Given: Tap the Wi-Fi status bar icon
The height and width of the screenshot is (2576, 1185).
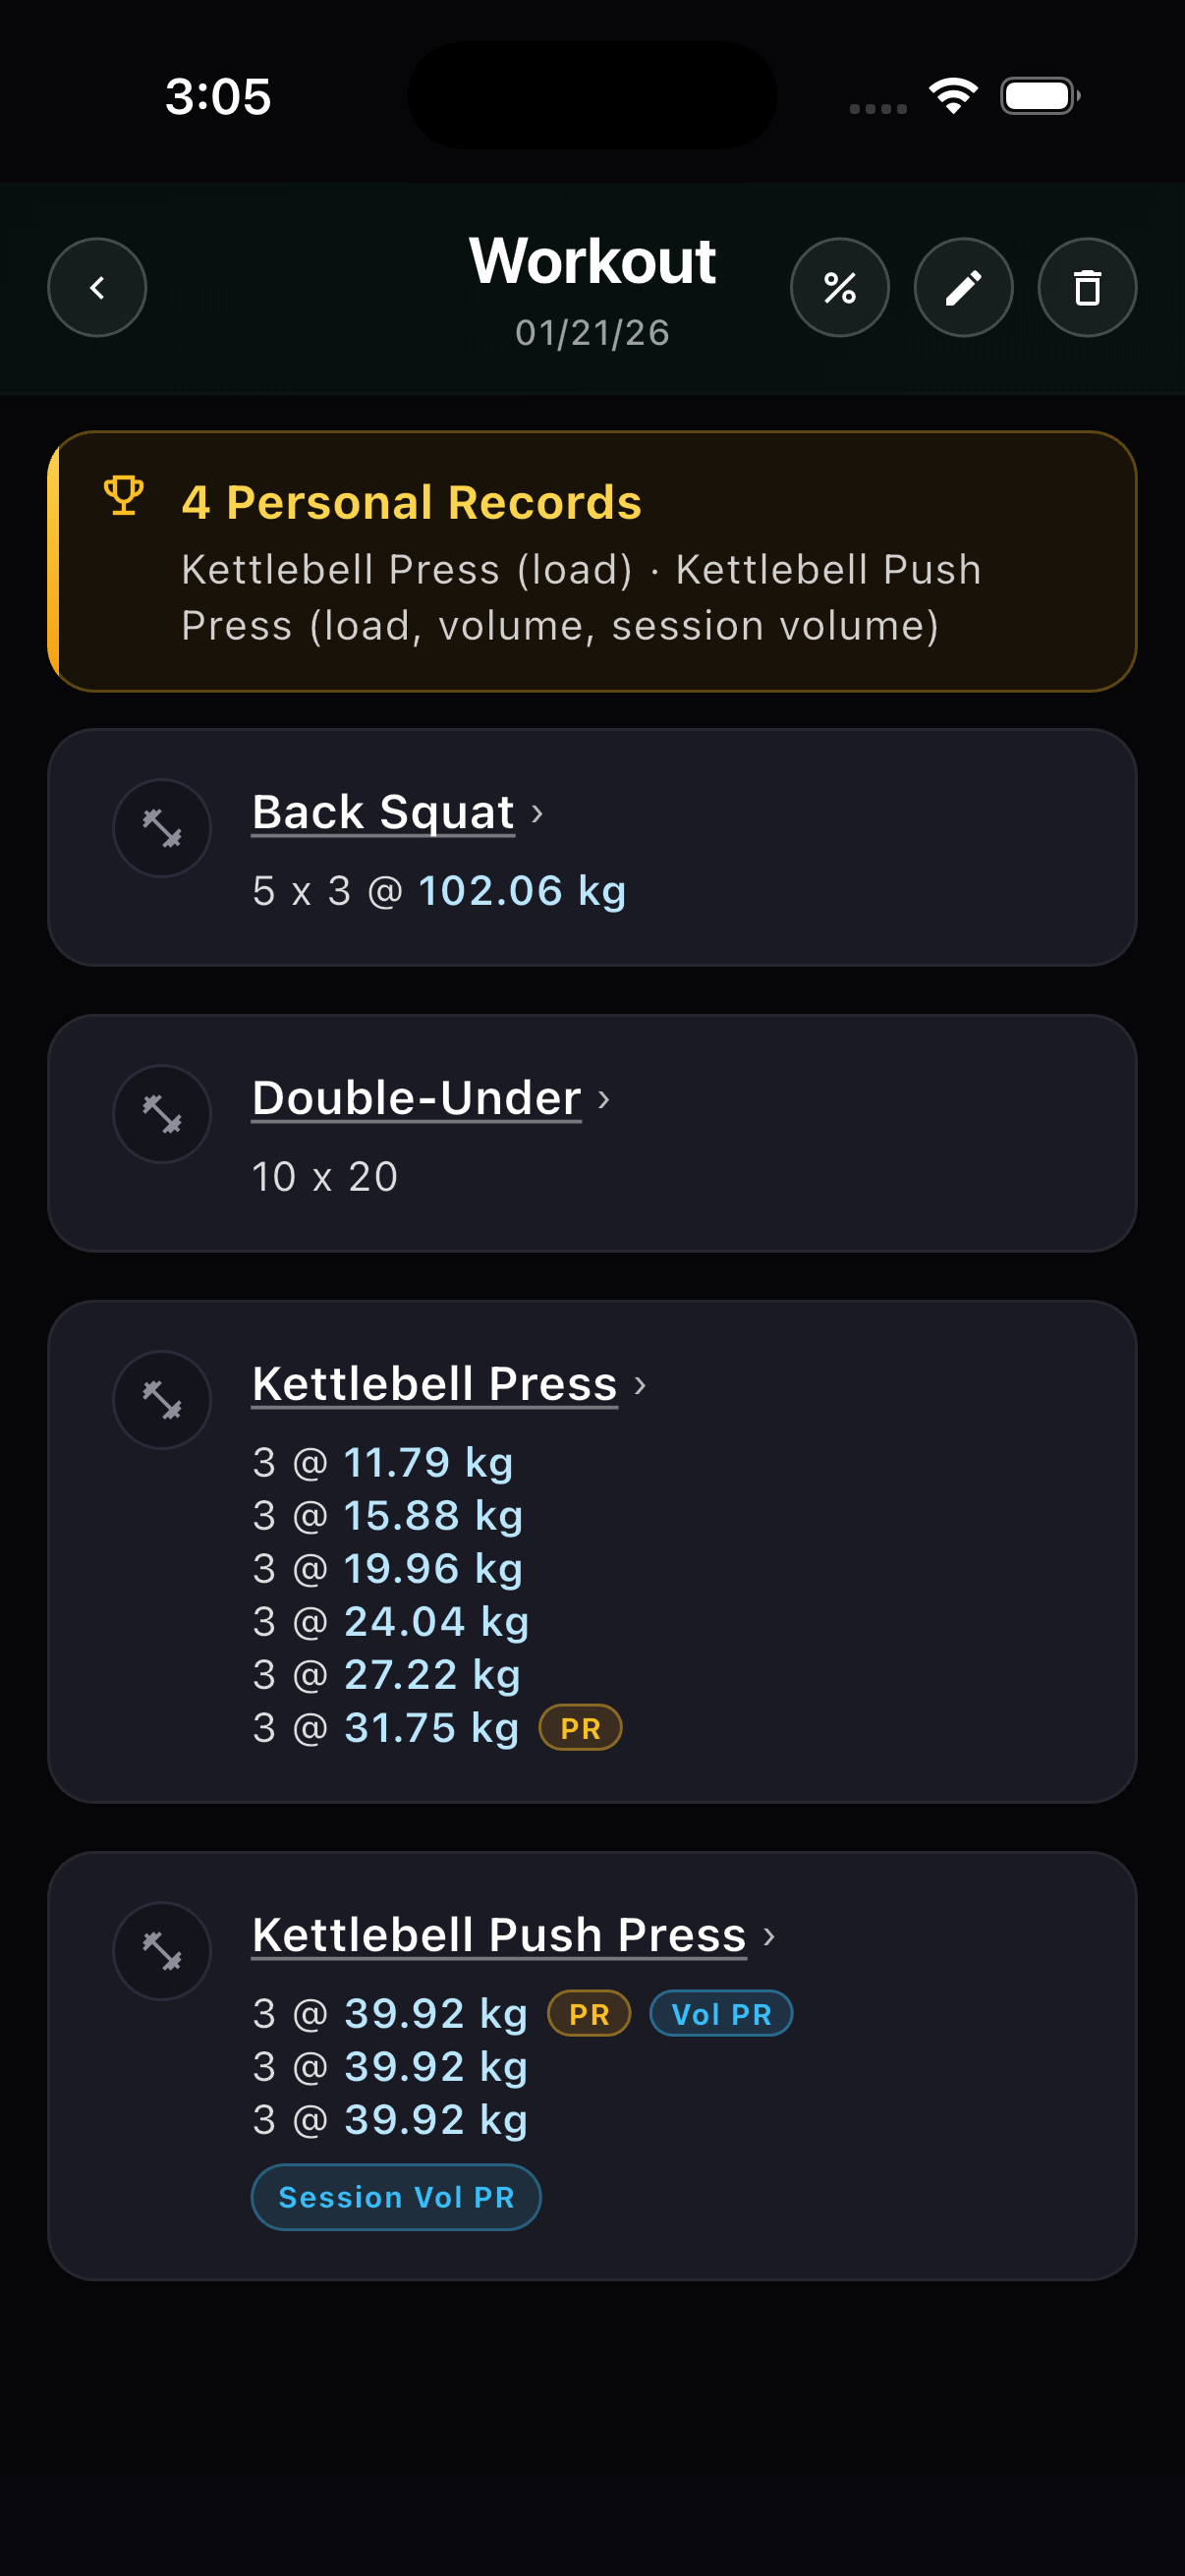Looking at the screenshot, I should click(x=953, y=96).
